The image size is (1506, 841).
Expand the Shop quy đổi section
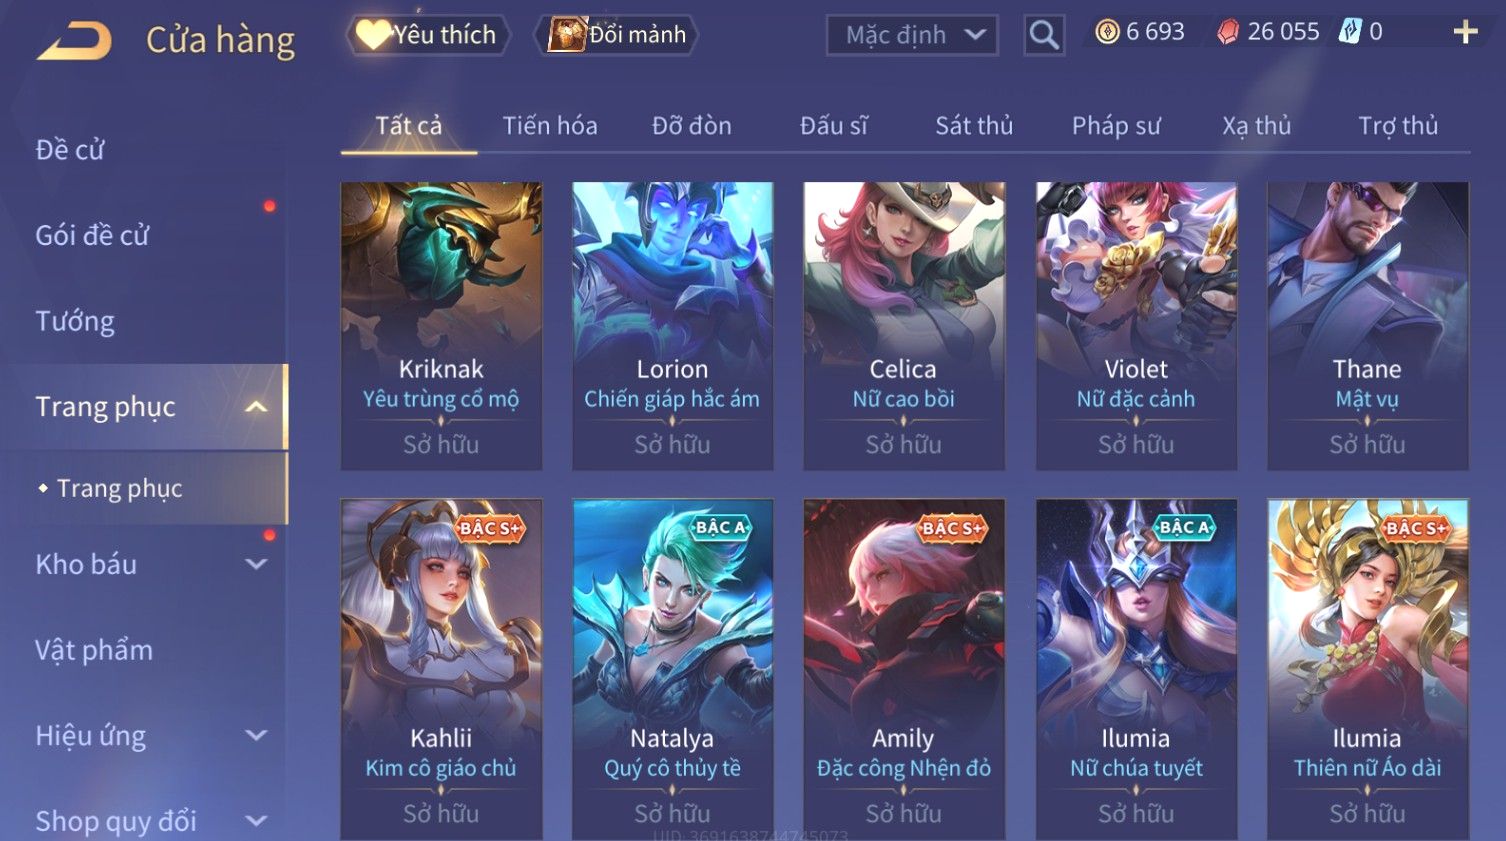click(256, 821)
